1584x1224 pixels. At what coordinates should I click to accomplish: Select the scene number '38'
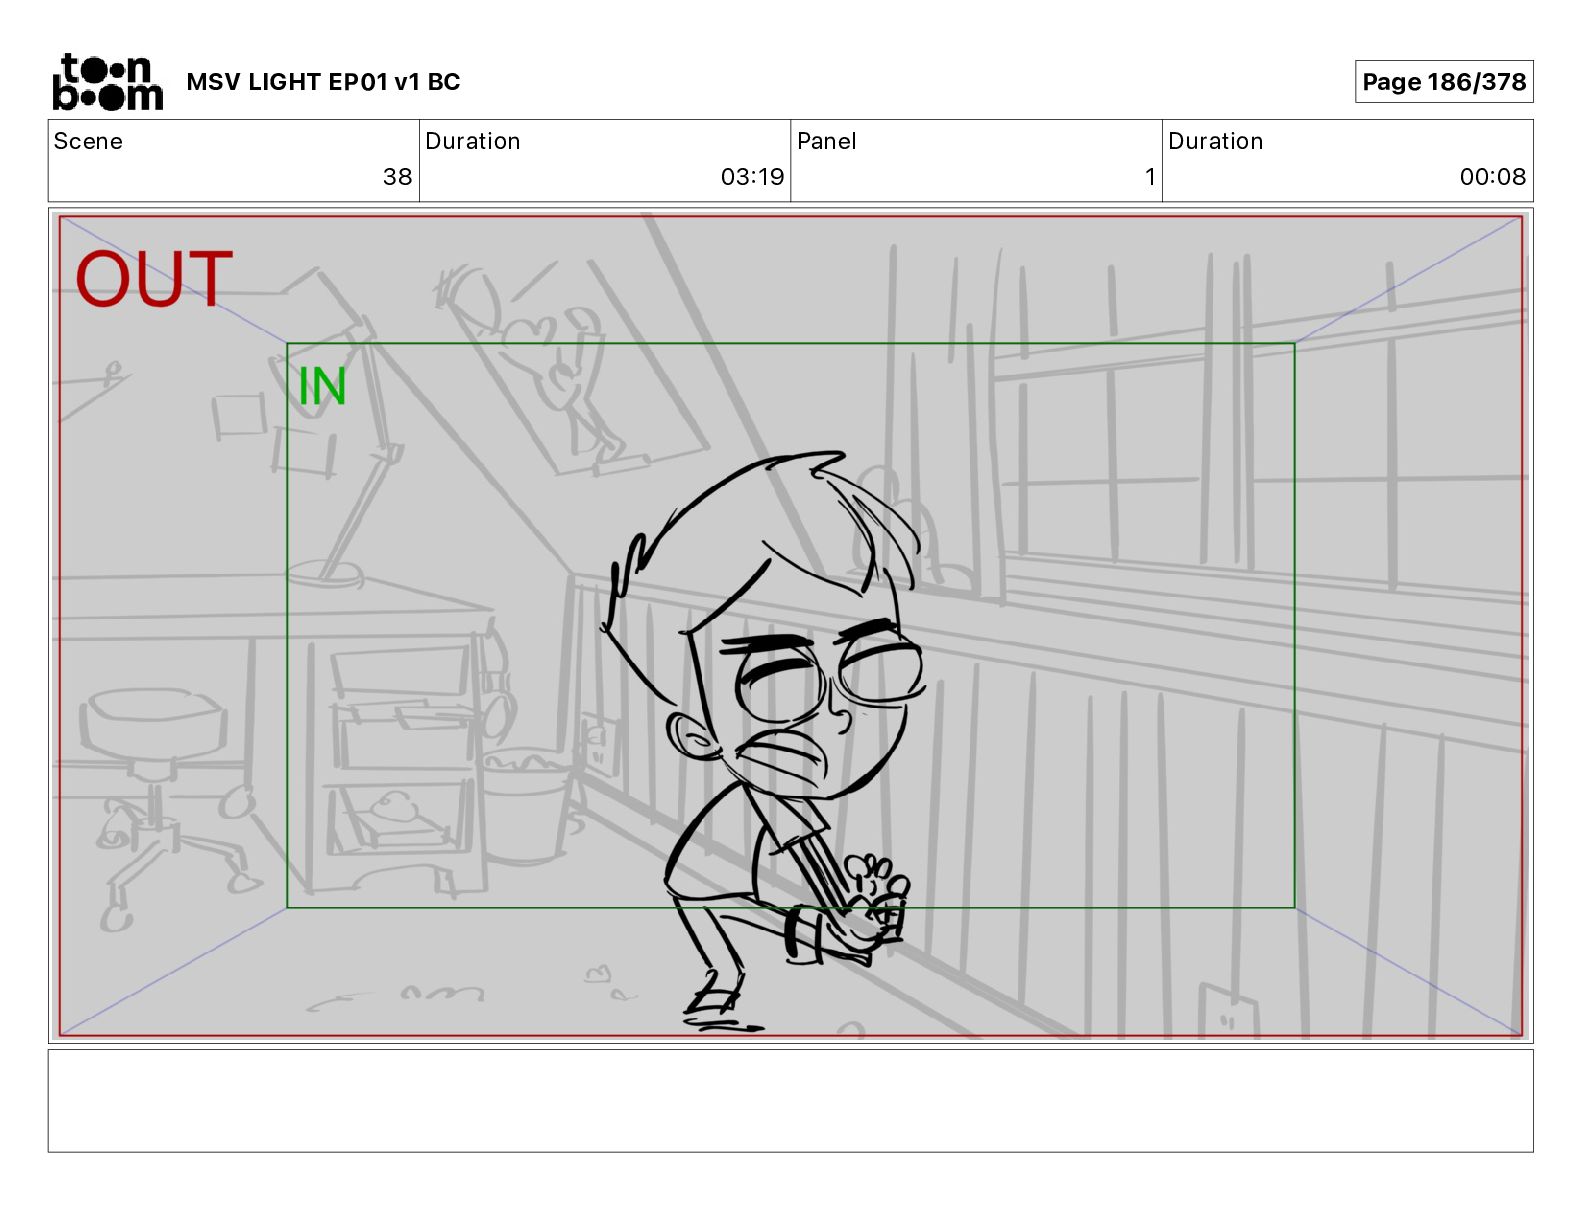pos(397,177)
